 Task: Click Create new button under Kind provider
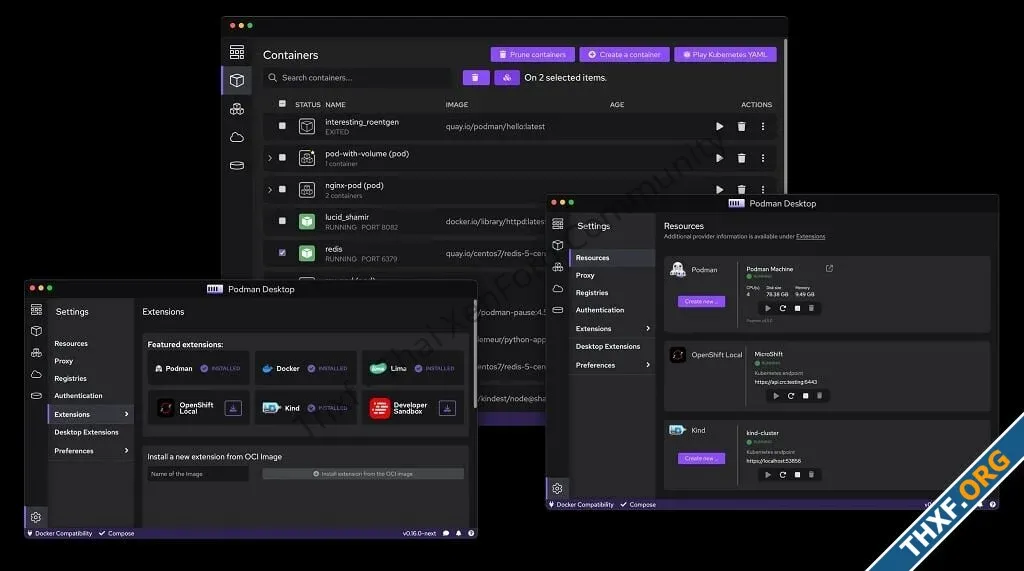pyautogui.click(x=701, y=459)
